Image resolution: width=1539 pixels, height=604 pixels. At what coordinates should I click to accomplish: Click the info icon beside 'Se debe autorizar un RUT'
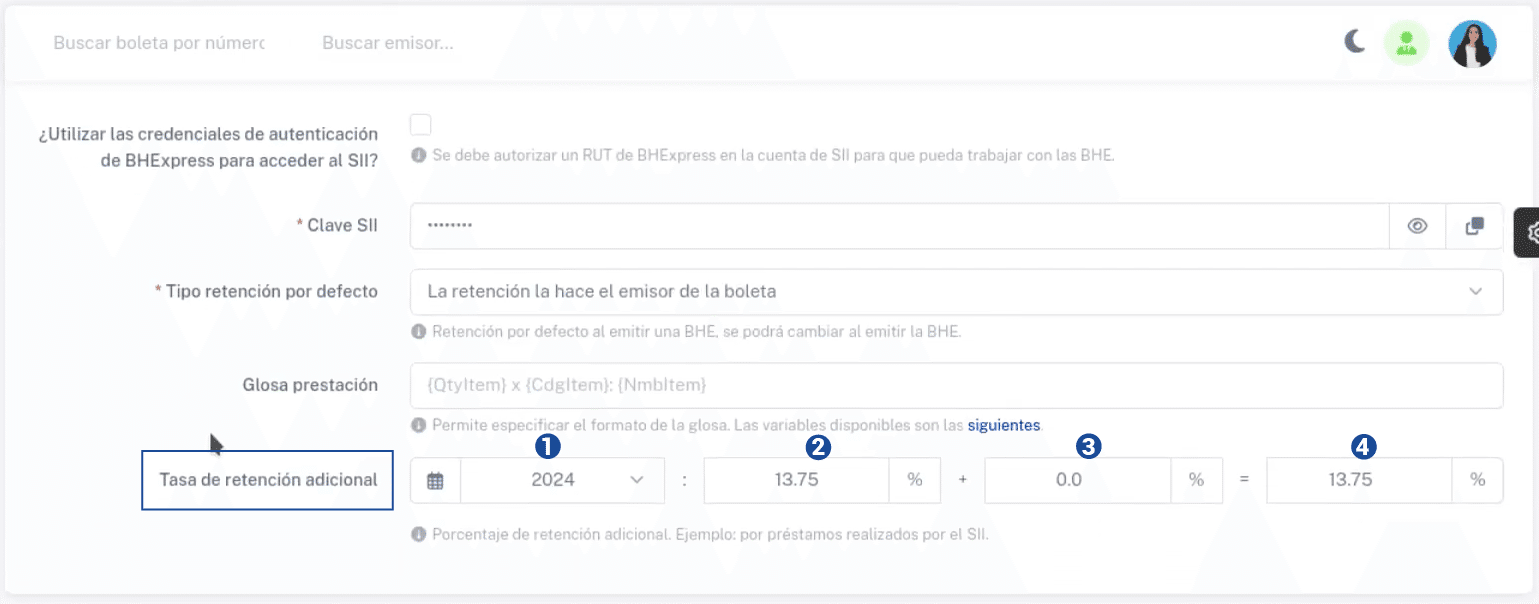[x=419, y=156]
